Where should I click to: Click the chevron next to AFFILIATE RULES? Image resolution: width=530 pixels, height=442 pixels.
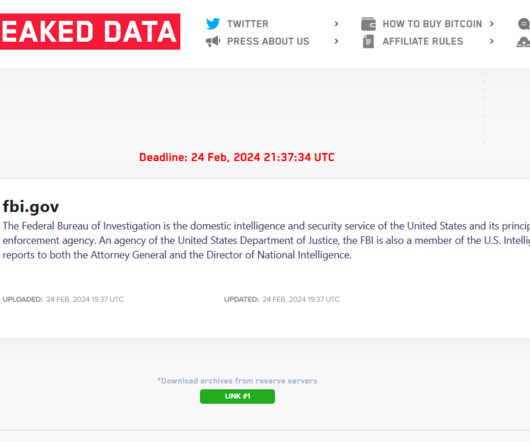click(x=492, y=41)
